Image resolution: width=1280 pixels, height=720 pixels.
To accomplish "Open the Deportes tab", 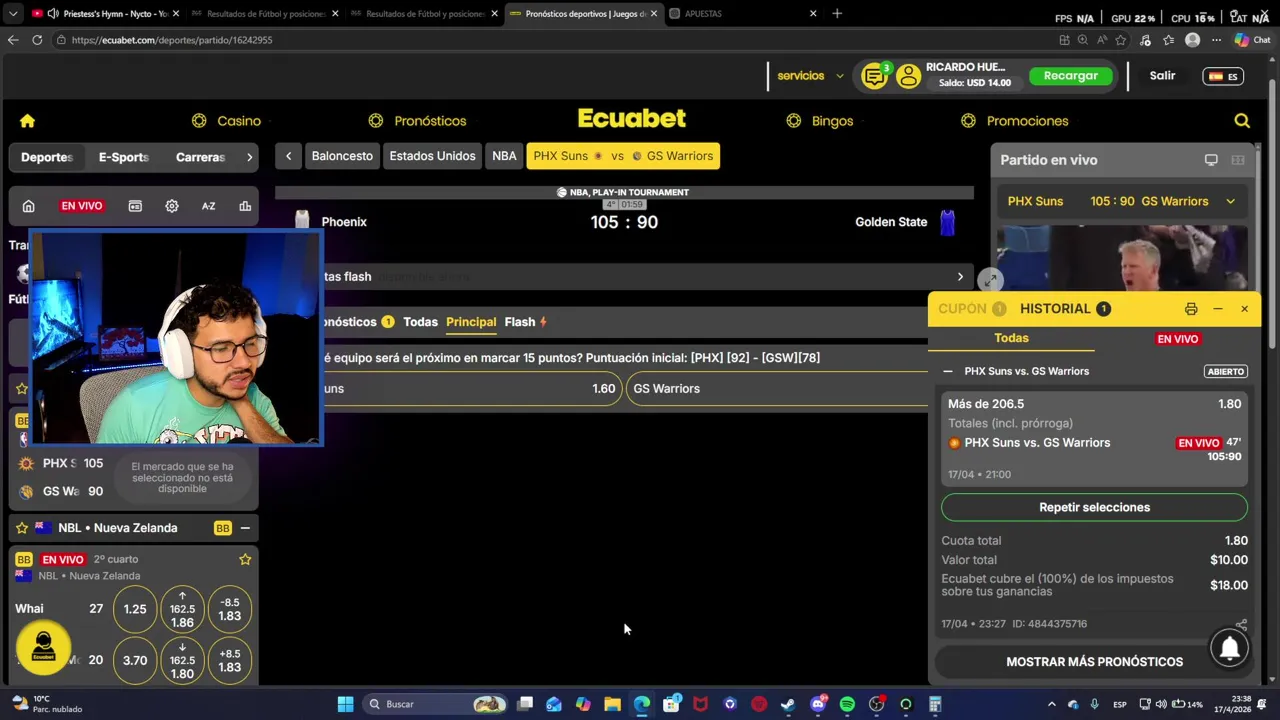I will pos(47,157).
